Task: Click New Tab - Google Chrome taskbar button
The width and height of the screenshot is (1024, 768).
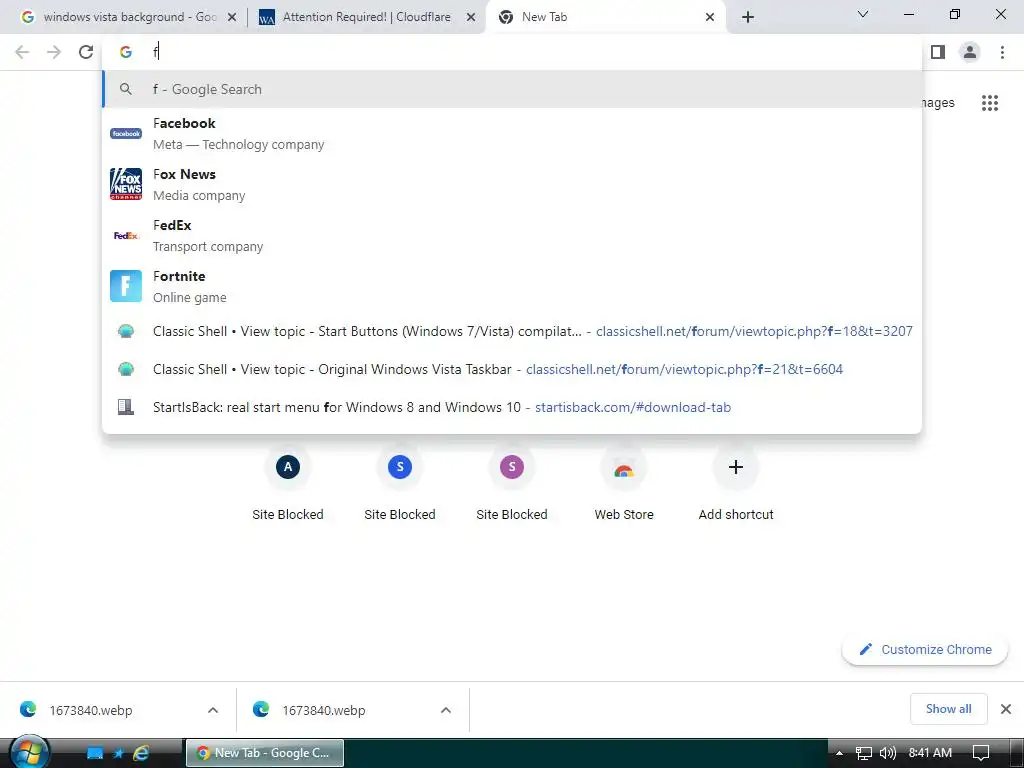Action: pos(265,753)
